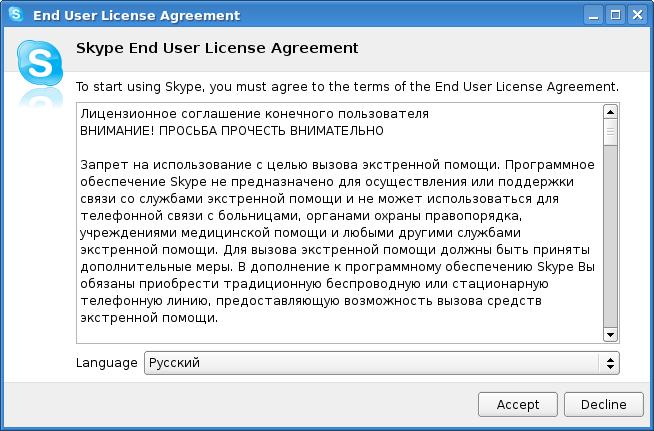Close the license agreement dialog
Viewport: 654px width, 431px height.
[637, 15]
